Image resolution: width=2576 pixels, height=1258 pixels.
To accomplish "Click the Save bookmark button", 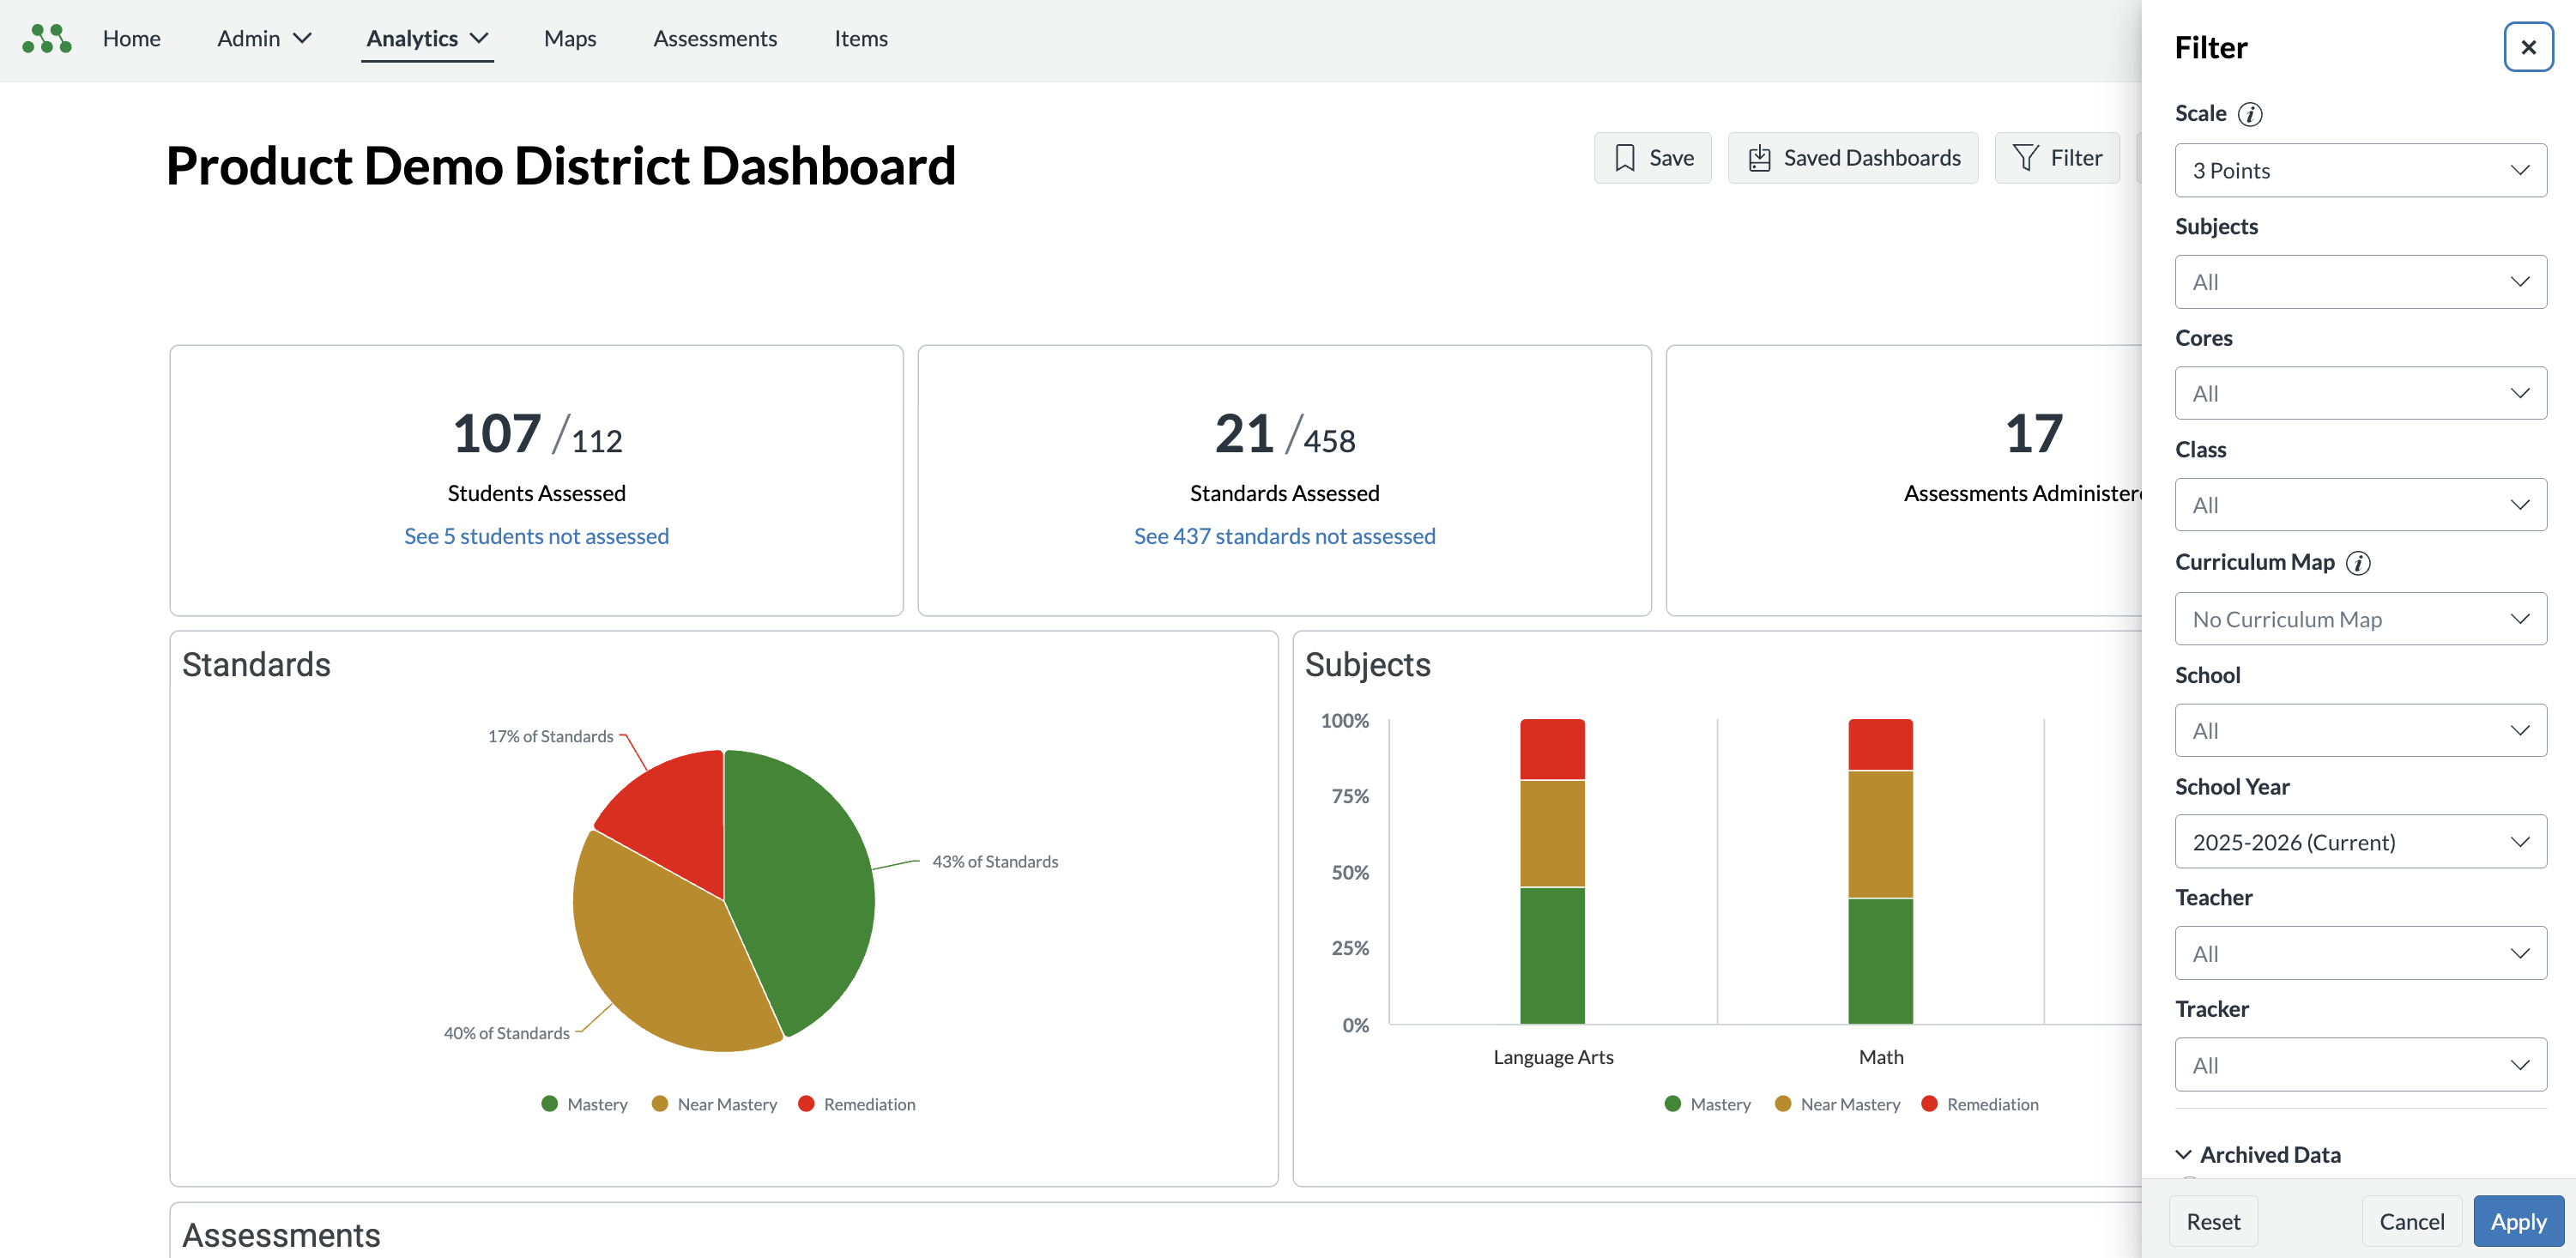I will (1652, 158).
